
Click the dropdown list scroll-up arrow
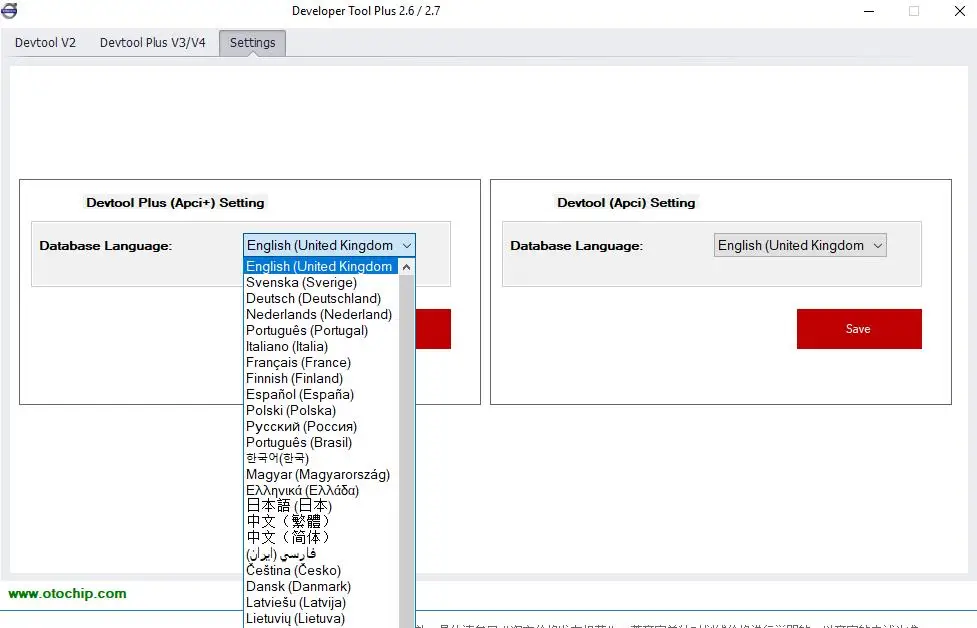point(406,267)
